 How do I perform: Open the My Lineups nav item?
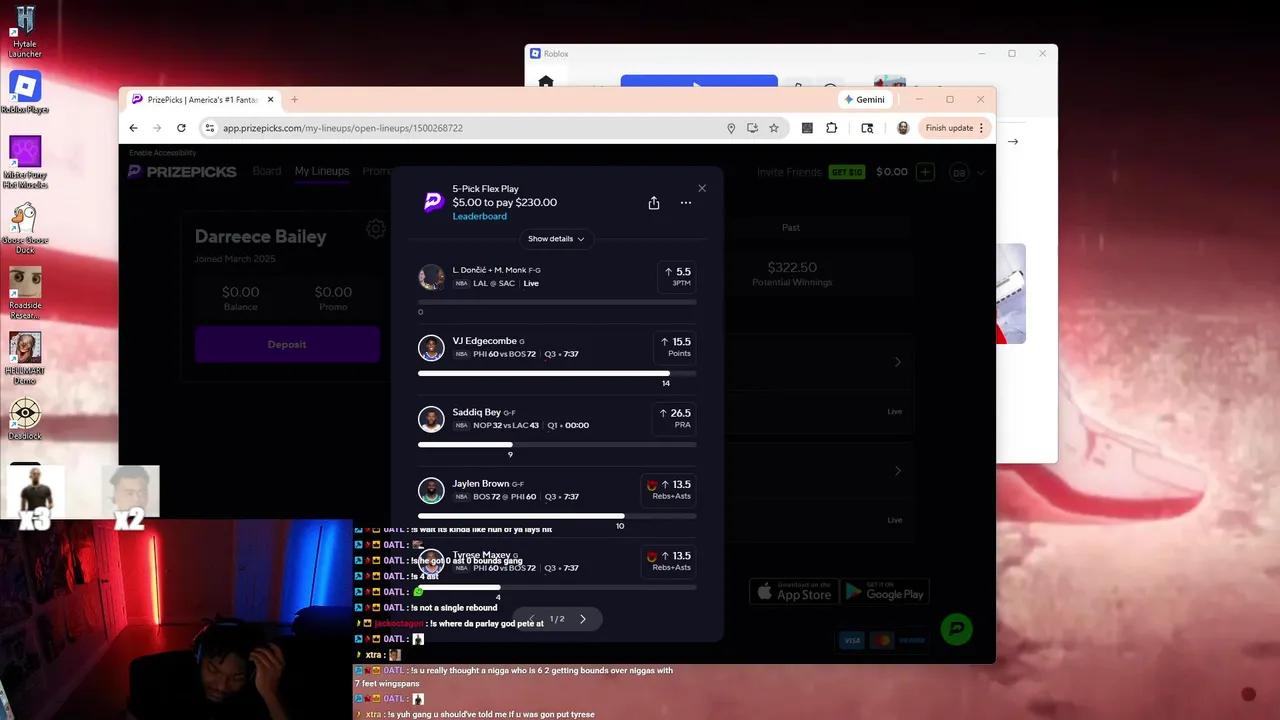tap(322, 171)
